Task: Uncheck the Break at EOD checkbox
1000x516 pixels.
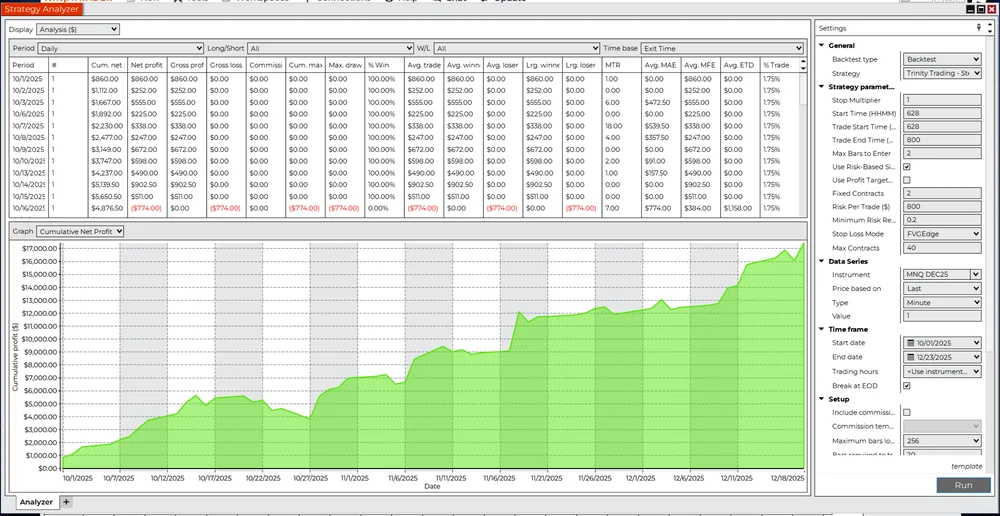Action: (907, 386)
